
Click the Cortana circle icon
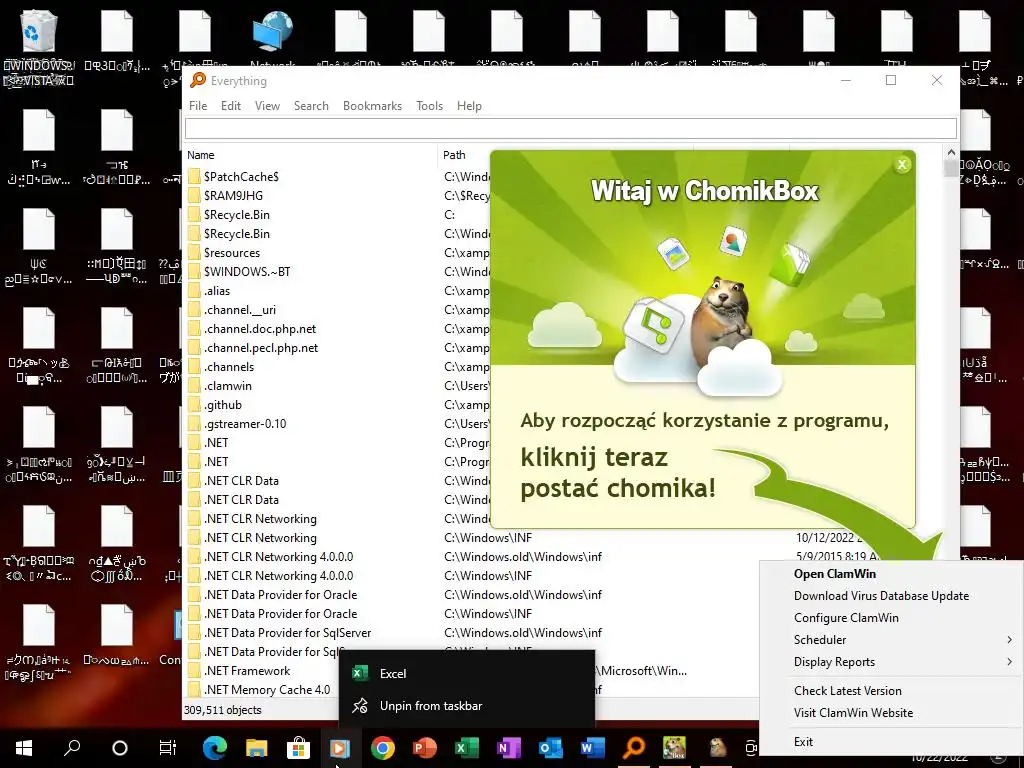tap(120, 748)
